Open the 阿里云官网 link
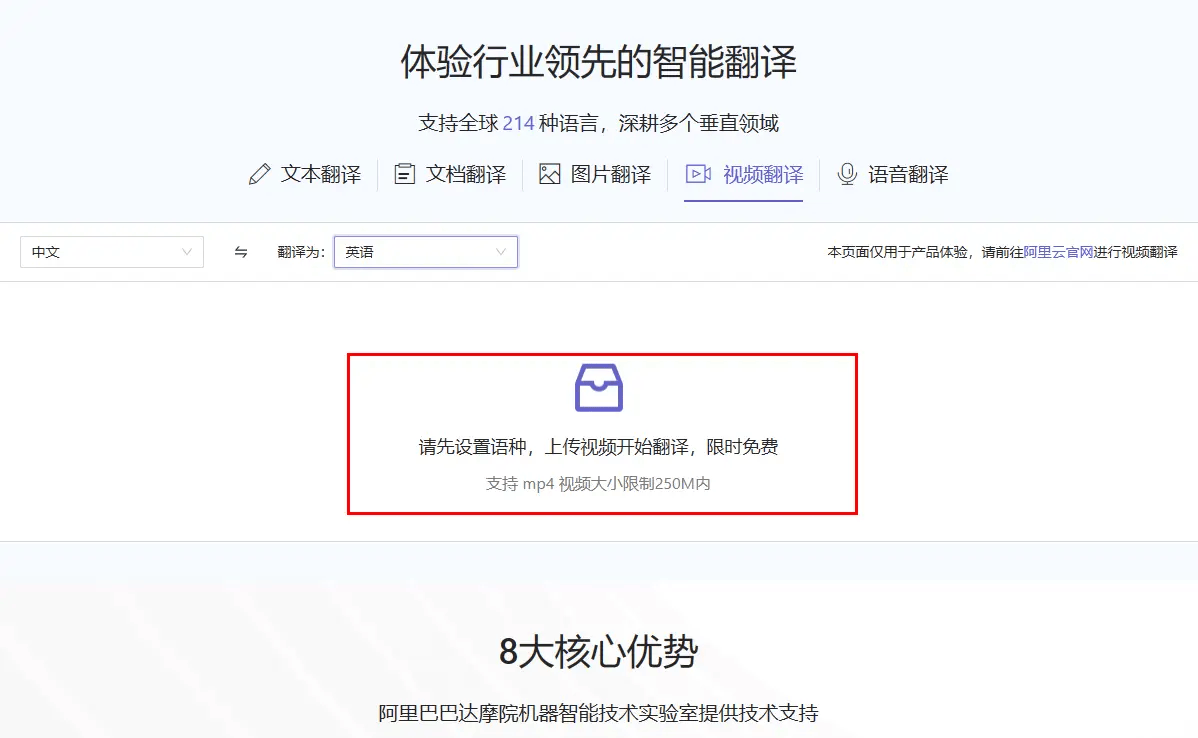 coord(1058,252)
